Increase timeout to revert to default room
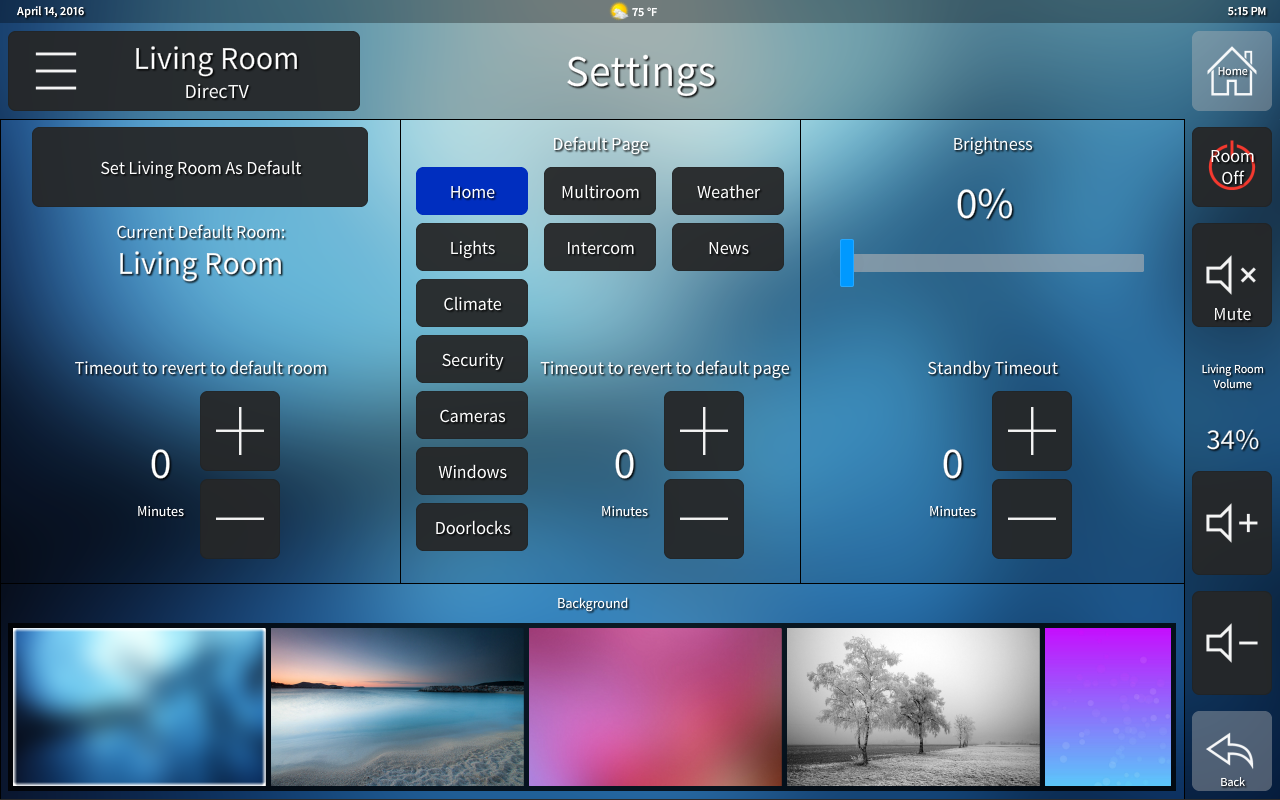Viewport: 1280px width, 800px height. tap(240, 431)
